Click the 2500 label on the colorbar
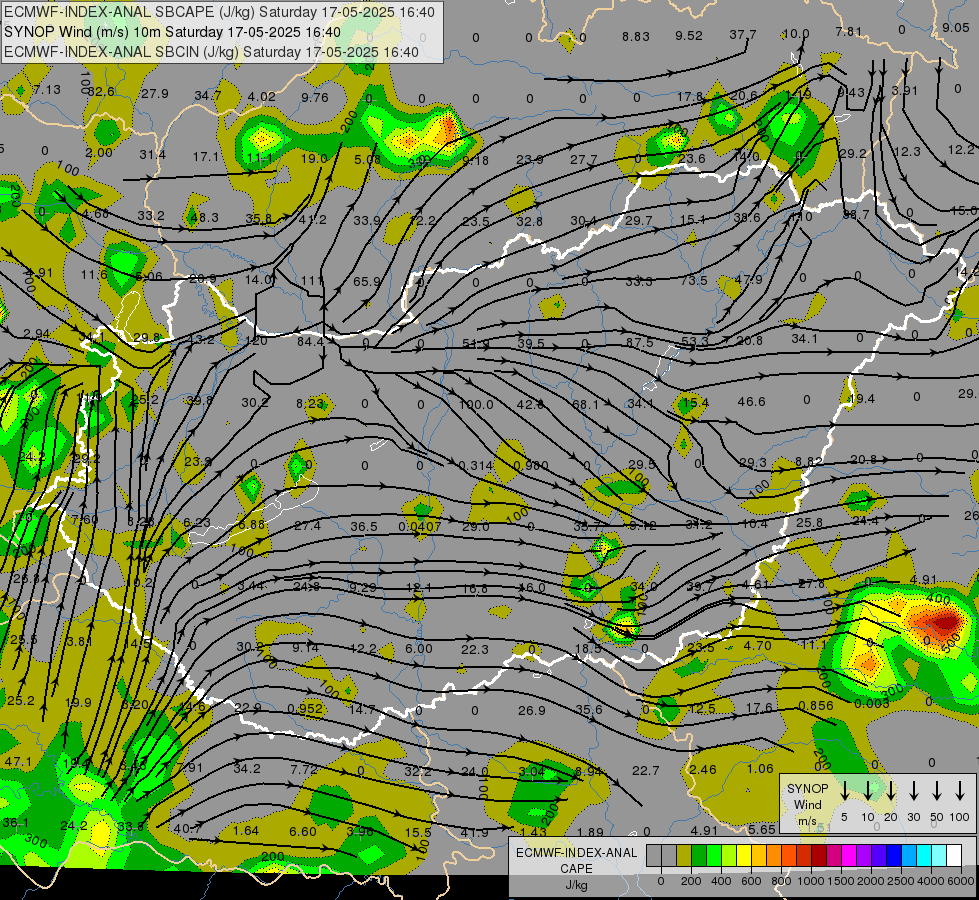Image resolution: width=979 pixels, height=900 pixels. (901, 881)
